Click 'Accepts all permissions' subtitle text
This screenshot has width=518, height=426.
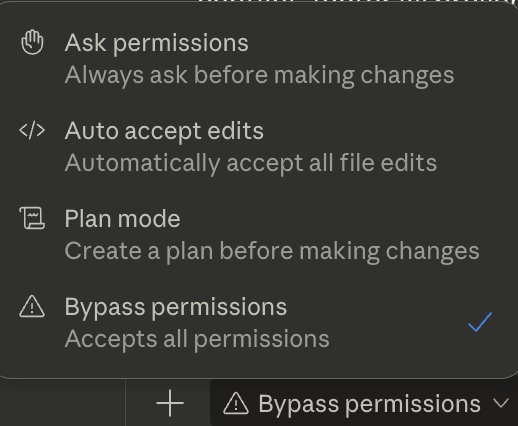197,339
